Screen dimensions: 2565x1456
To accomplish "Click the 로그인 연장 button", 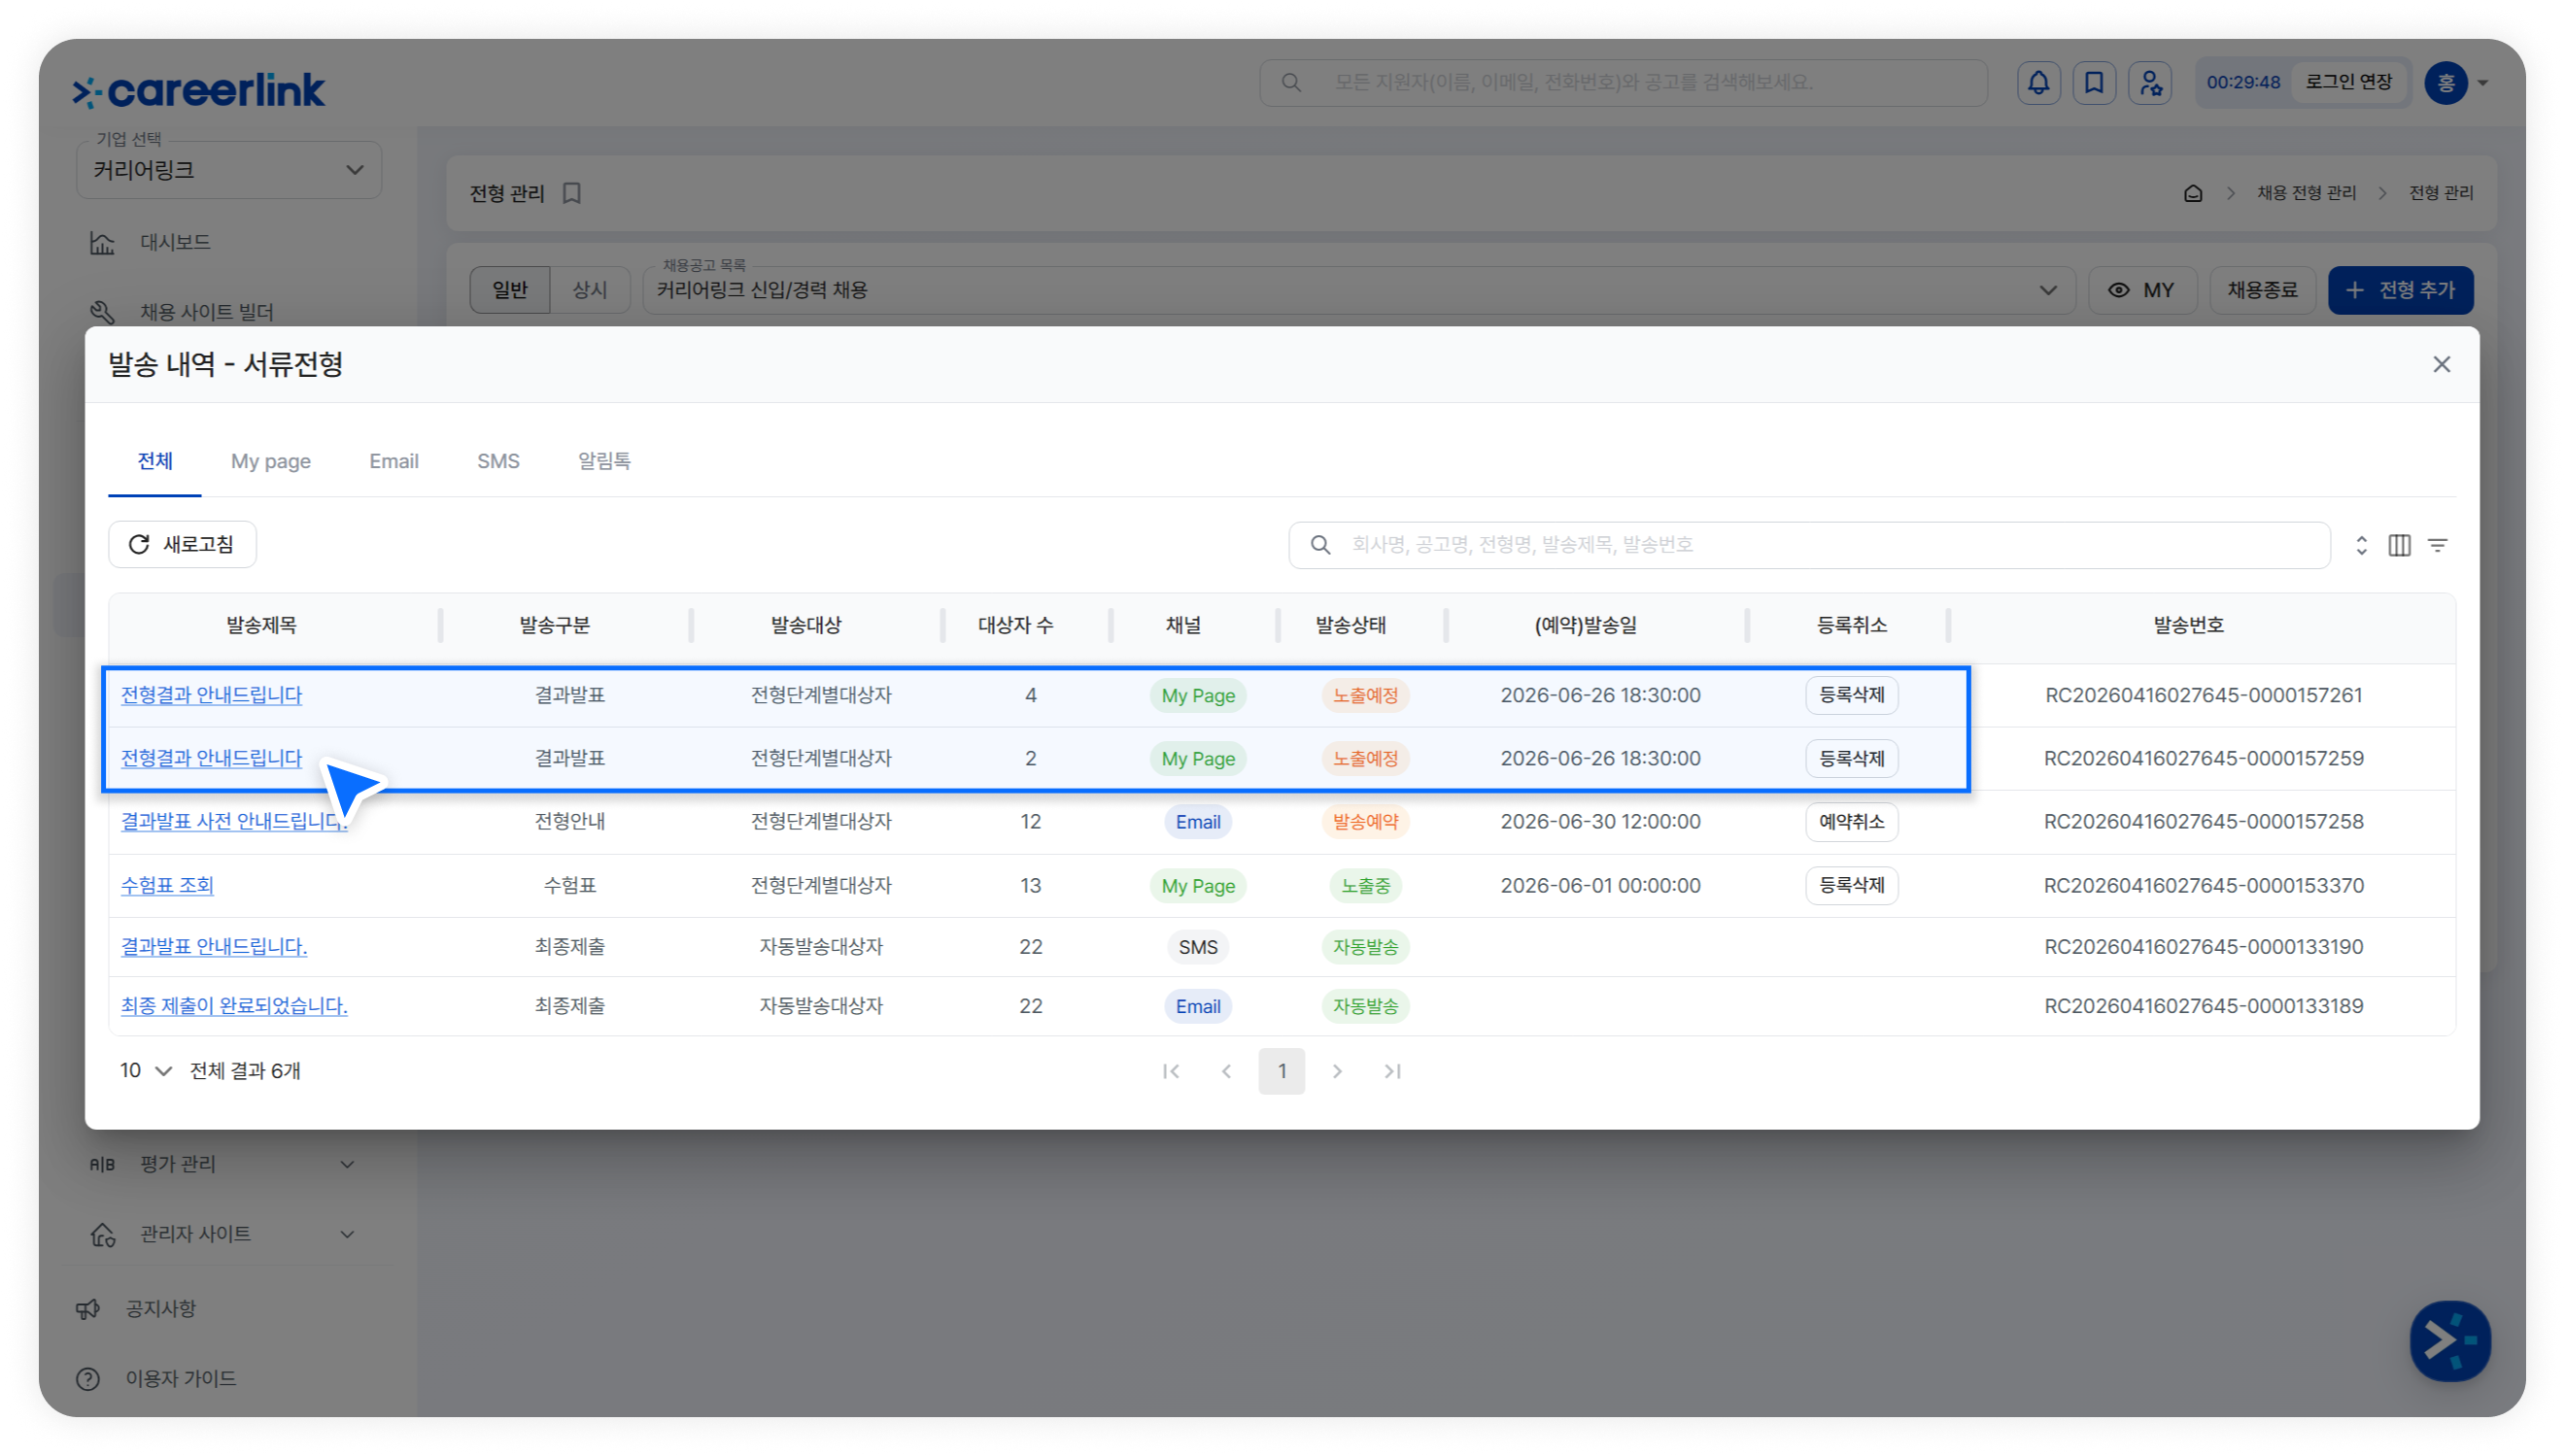I will point(2349,83).
